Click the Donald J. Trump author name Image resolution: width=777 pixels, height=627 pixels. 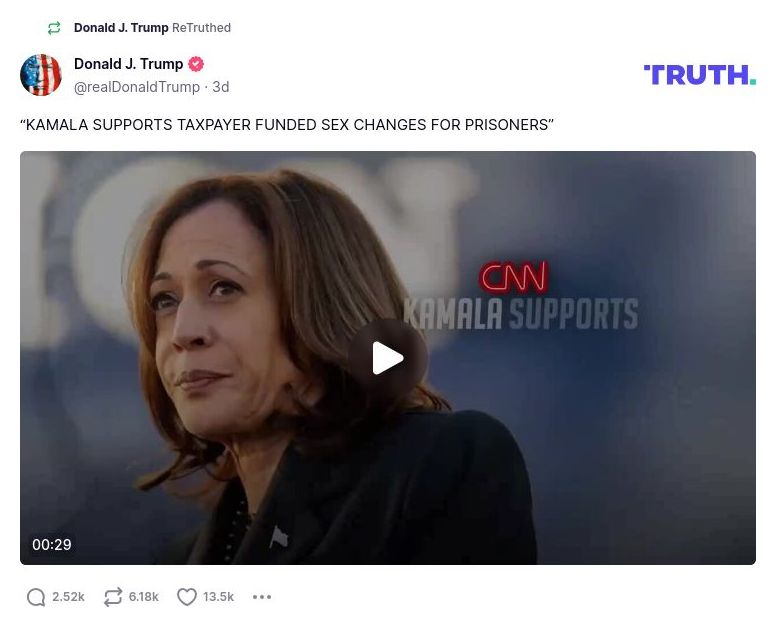128,64
